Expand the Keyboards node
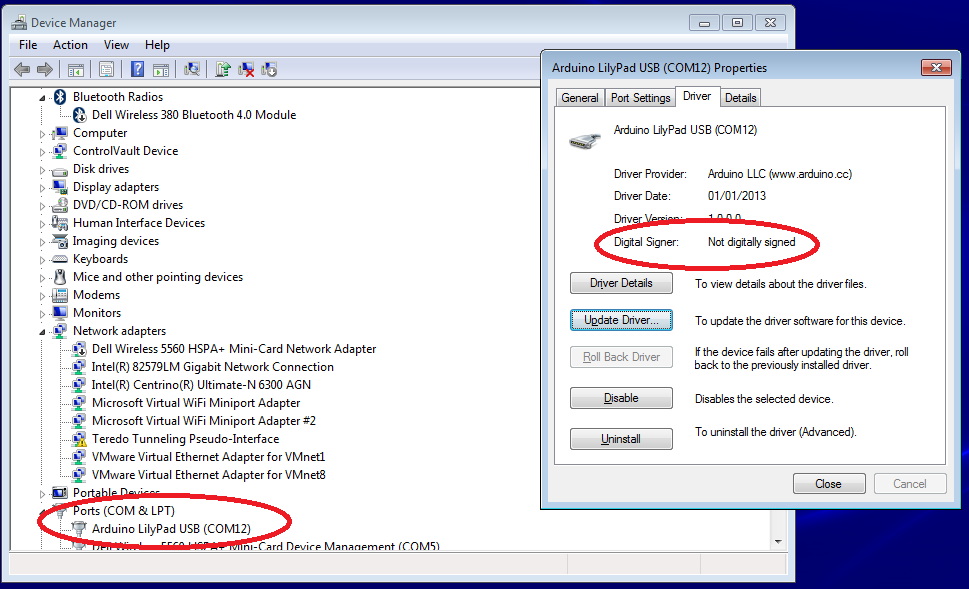Viewport: 969px width, 589px height. [42, 260]
